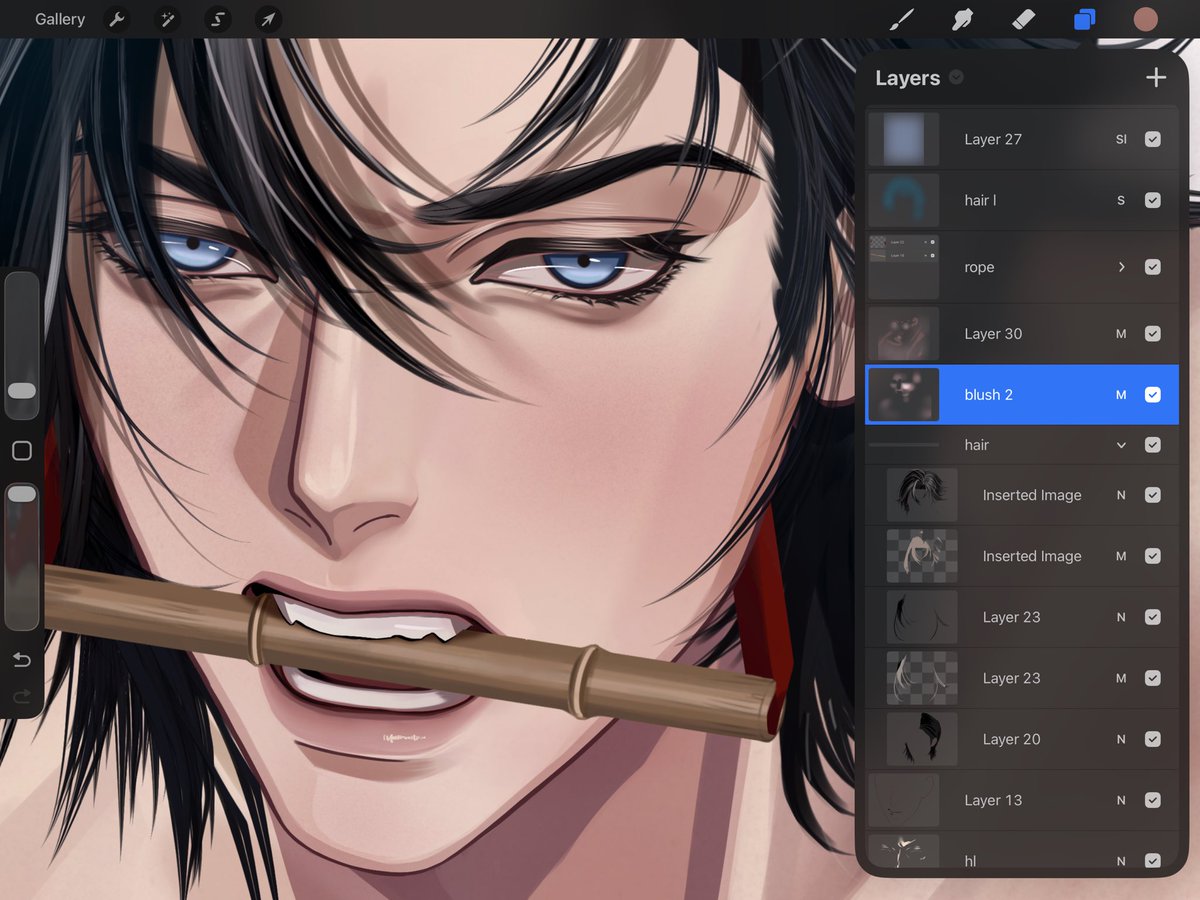Hide the hair l layer checkbox
1200x900 pixels.
coord(1153,200)
